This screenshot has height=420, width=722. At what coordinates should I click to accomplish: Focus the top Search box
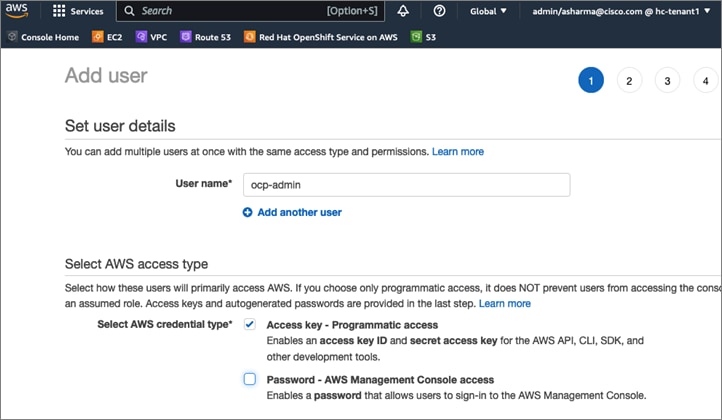pyautogui.click(x=250, y=11)
